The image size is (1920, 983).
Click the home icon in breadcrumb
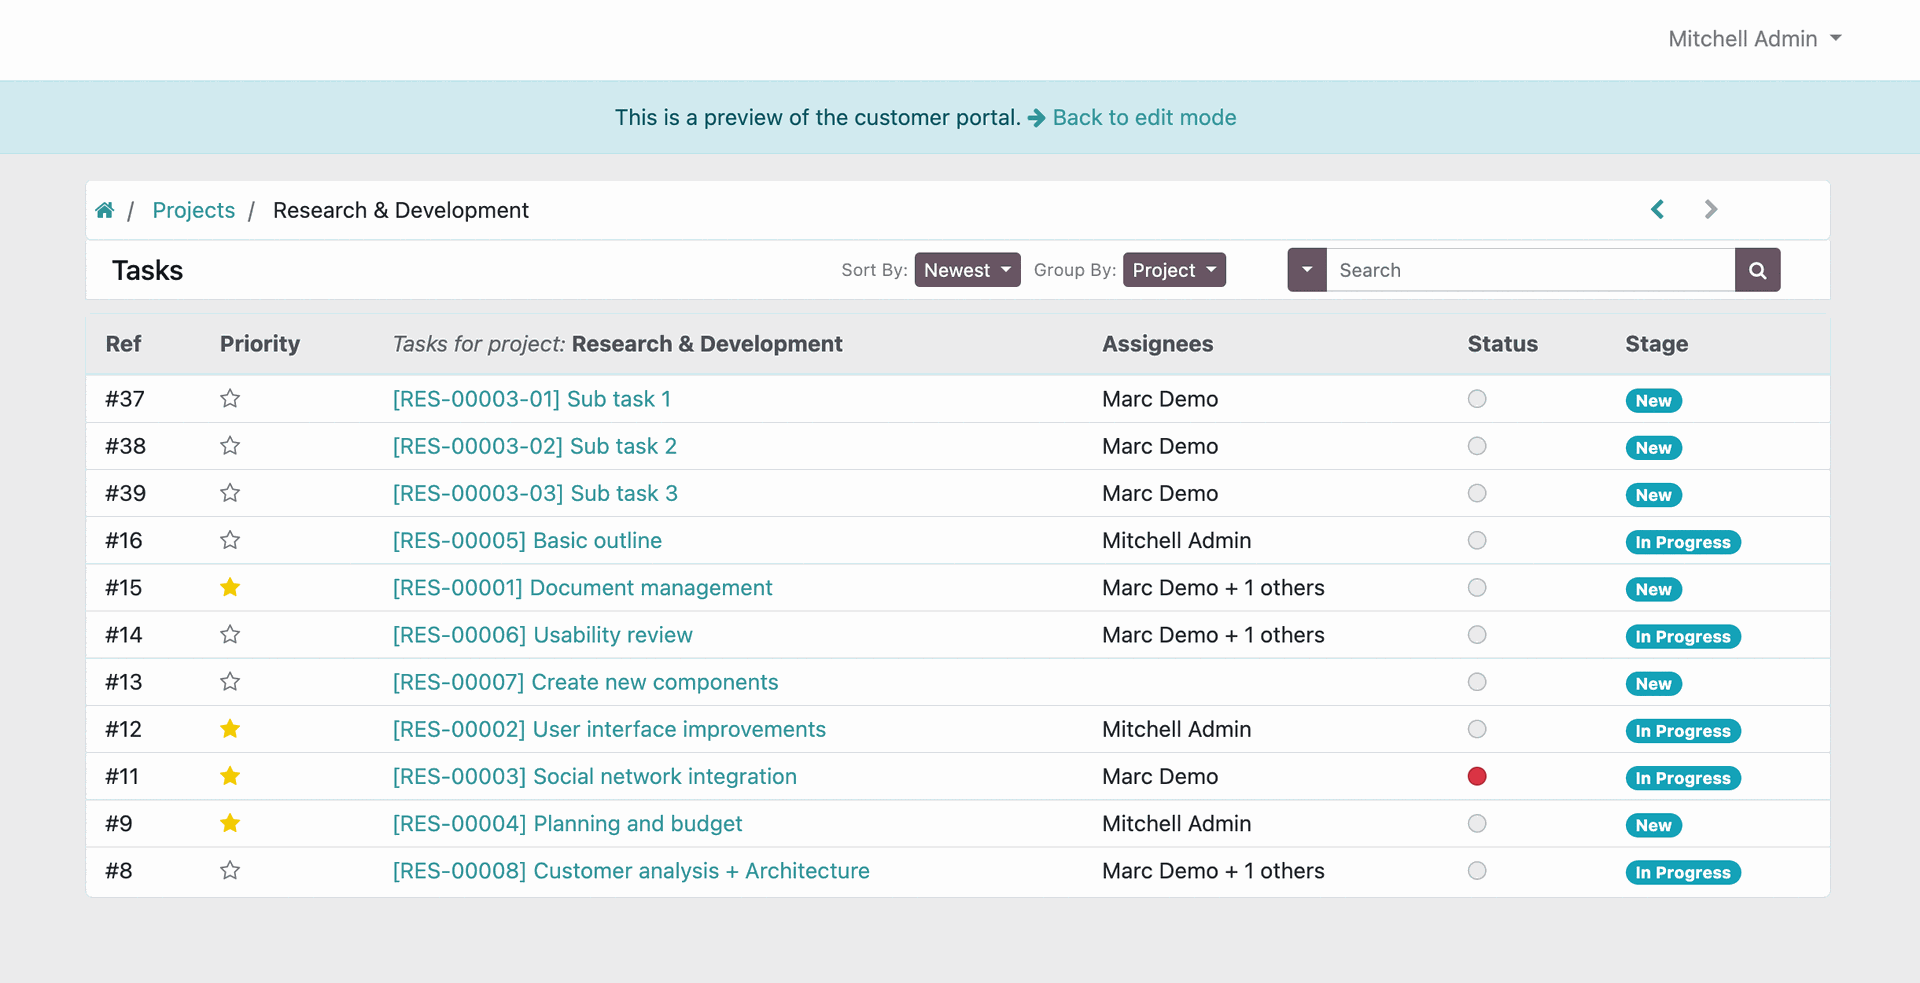pos(105,210)
